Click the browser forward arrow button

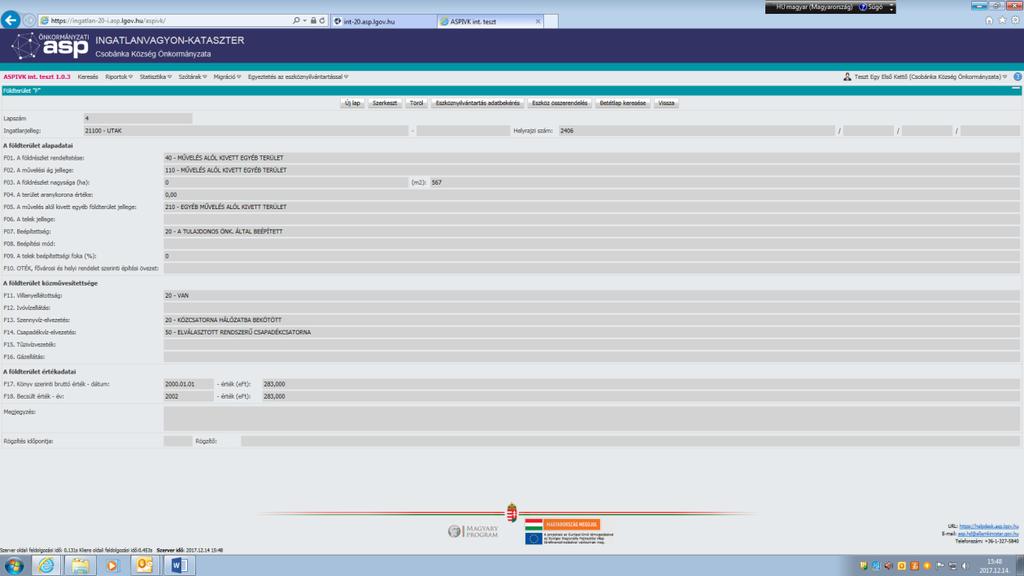[x=29, y=20]
